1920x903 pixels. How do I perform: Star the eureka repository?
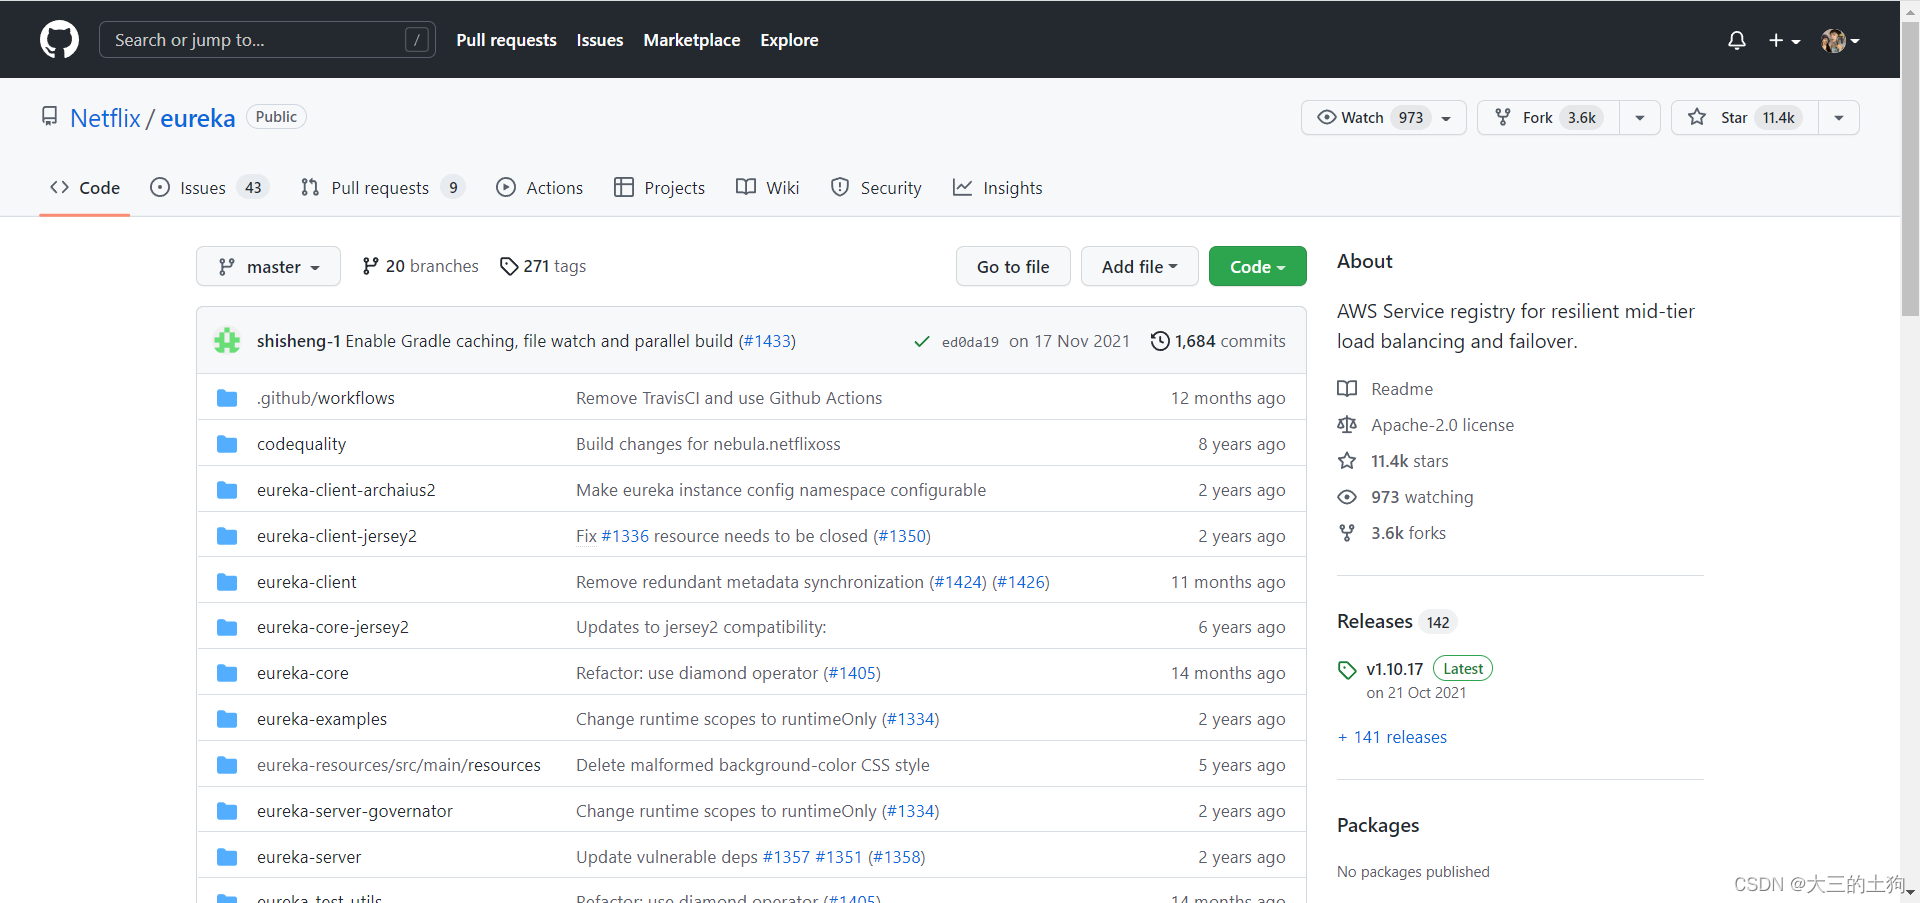point(1745,117)
